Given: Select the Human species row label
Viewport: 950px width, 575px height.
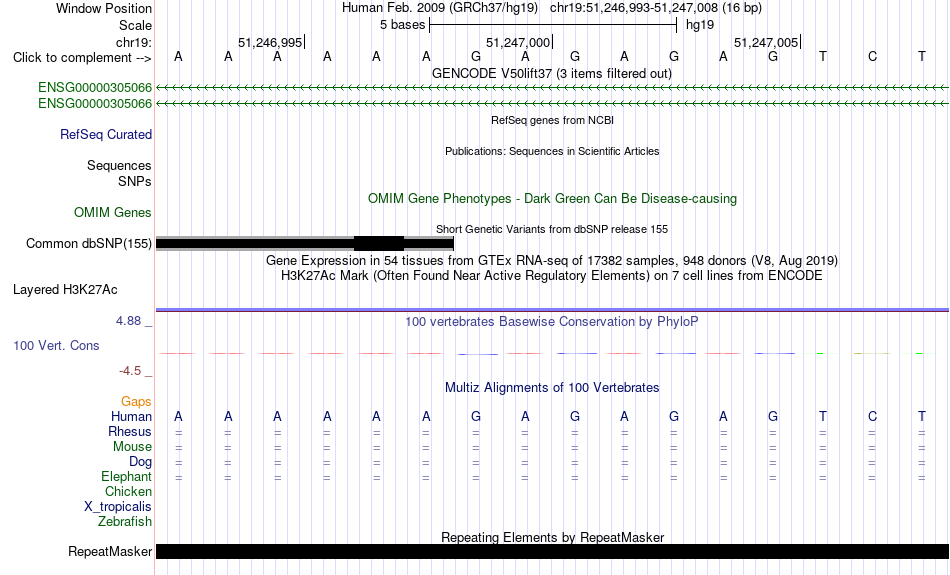Looking at the screenshot, I should [x=131, y=417].
